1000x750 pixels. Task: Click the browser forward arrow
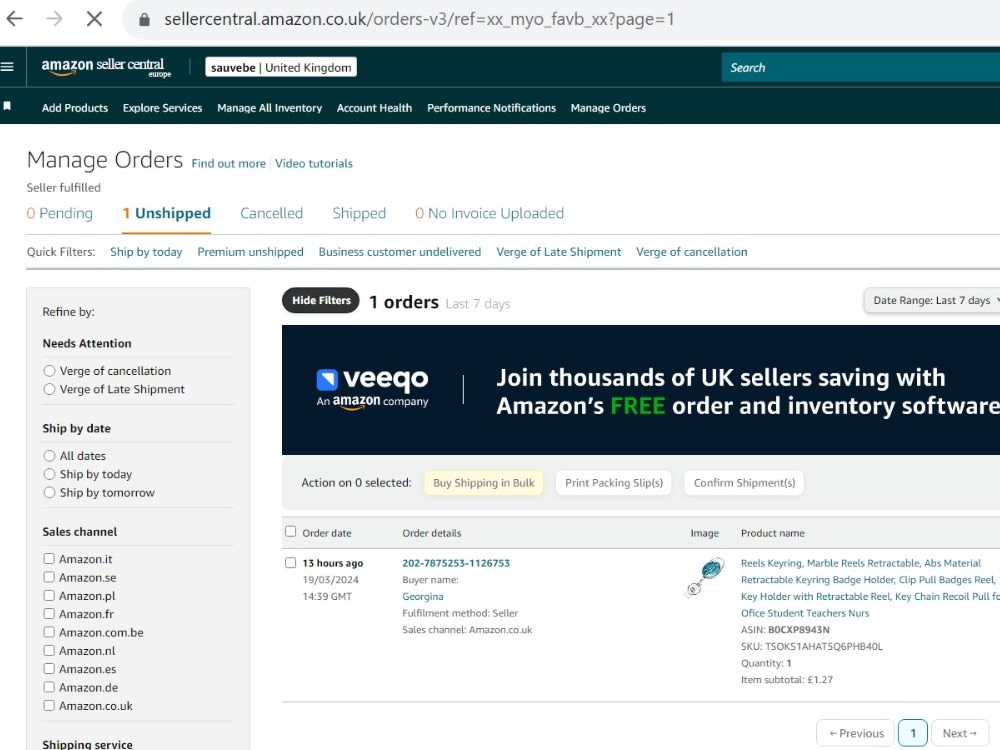pos(54,18)
